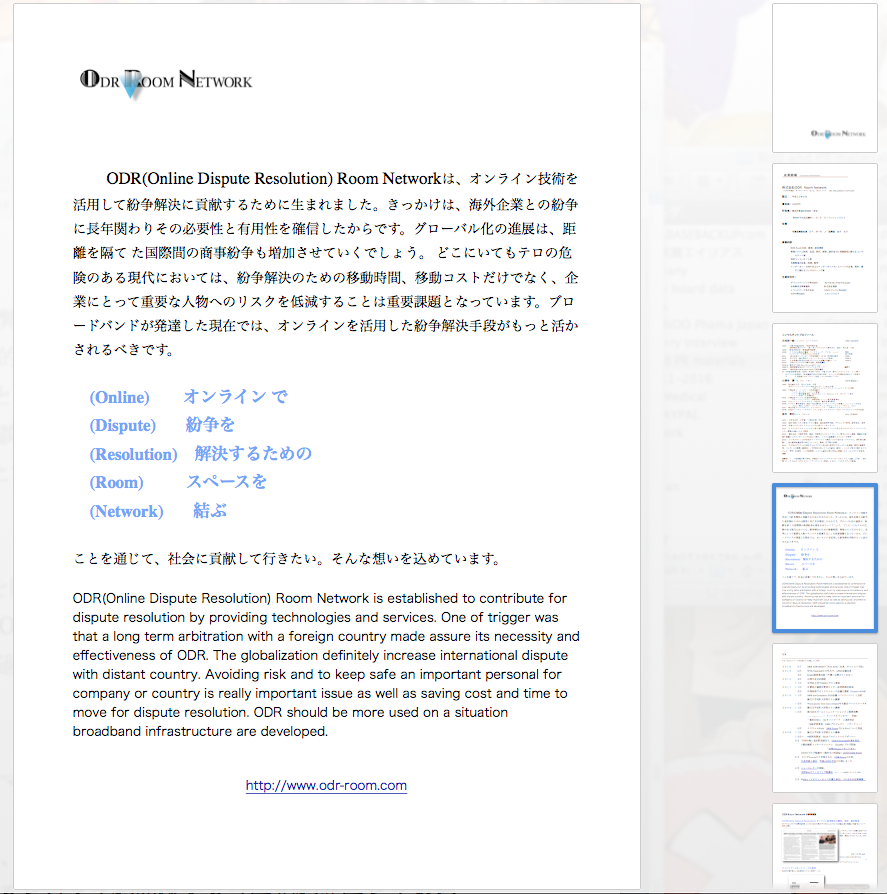Click the line starting "ODR(Online Dispute Resolution) Room Network is established"
The height and width of the screenshot is (894, 887).
[x=320, y=599]
